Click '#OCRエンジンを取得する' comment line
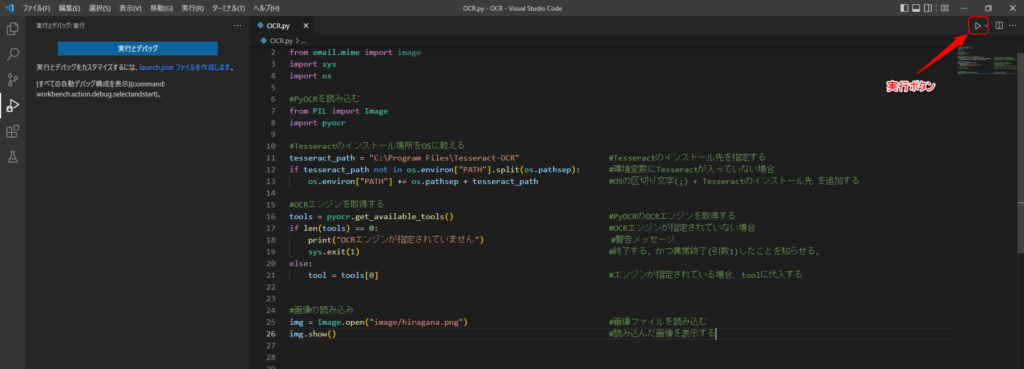This screenshot has width=1024, height=369. [336, 204]
